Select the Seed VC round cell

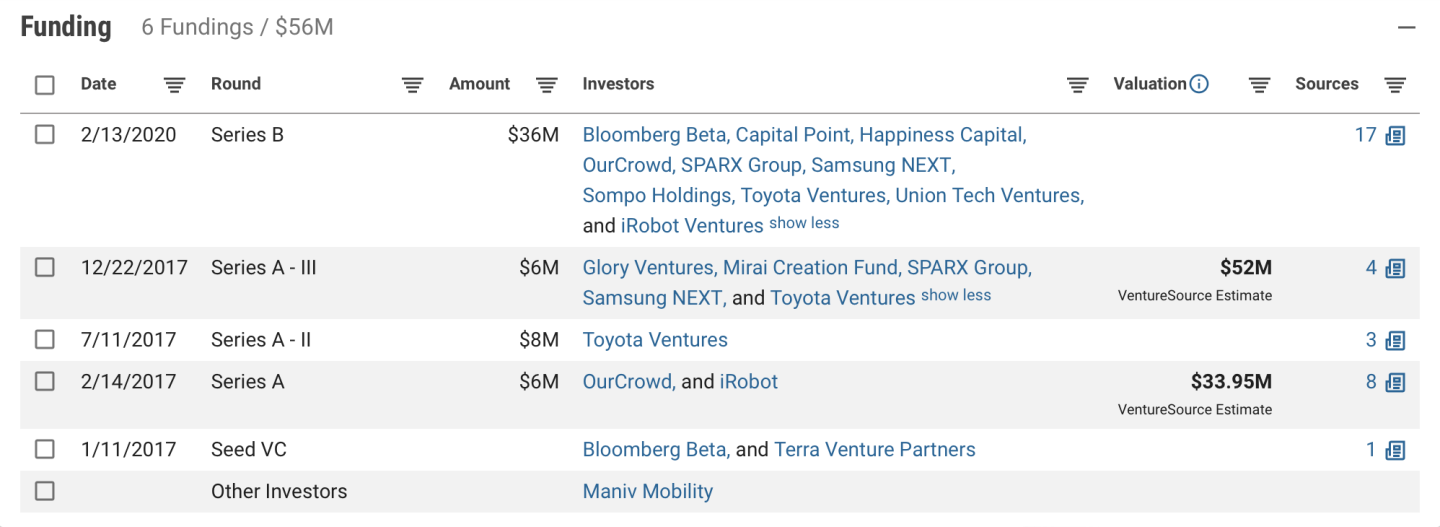click(249, 450)
